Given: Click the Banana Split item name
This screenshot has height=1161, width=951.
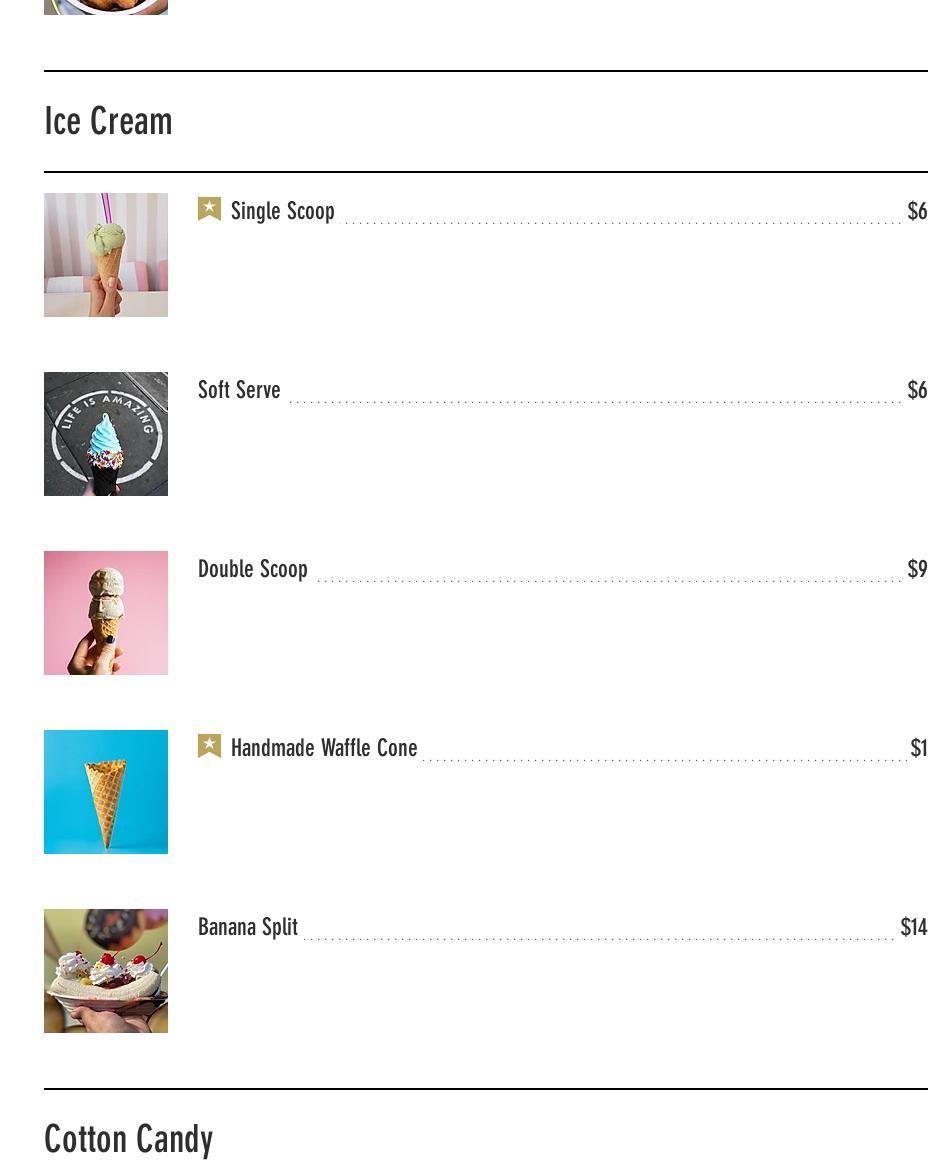Looking at the screenshot, I should coord(248,927).
